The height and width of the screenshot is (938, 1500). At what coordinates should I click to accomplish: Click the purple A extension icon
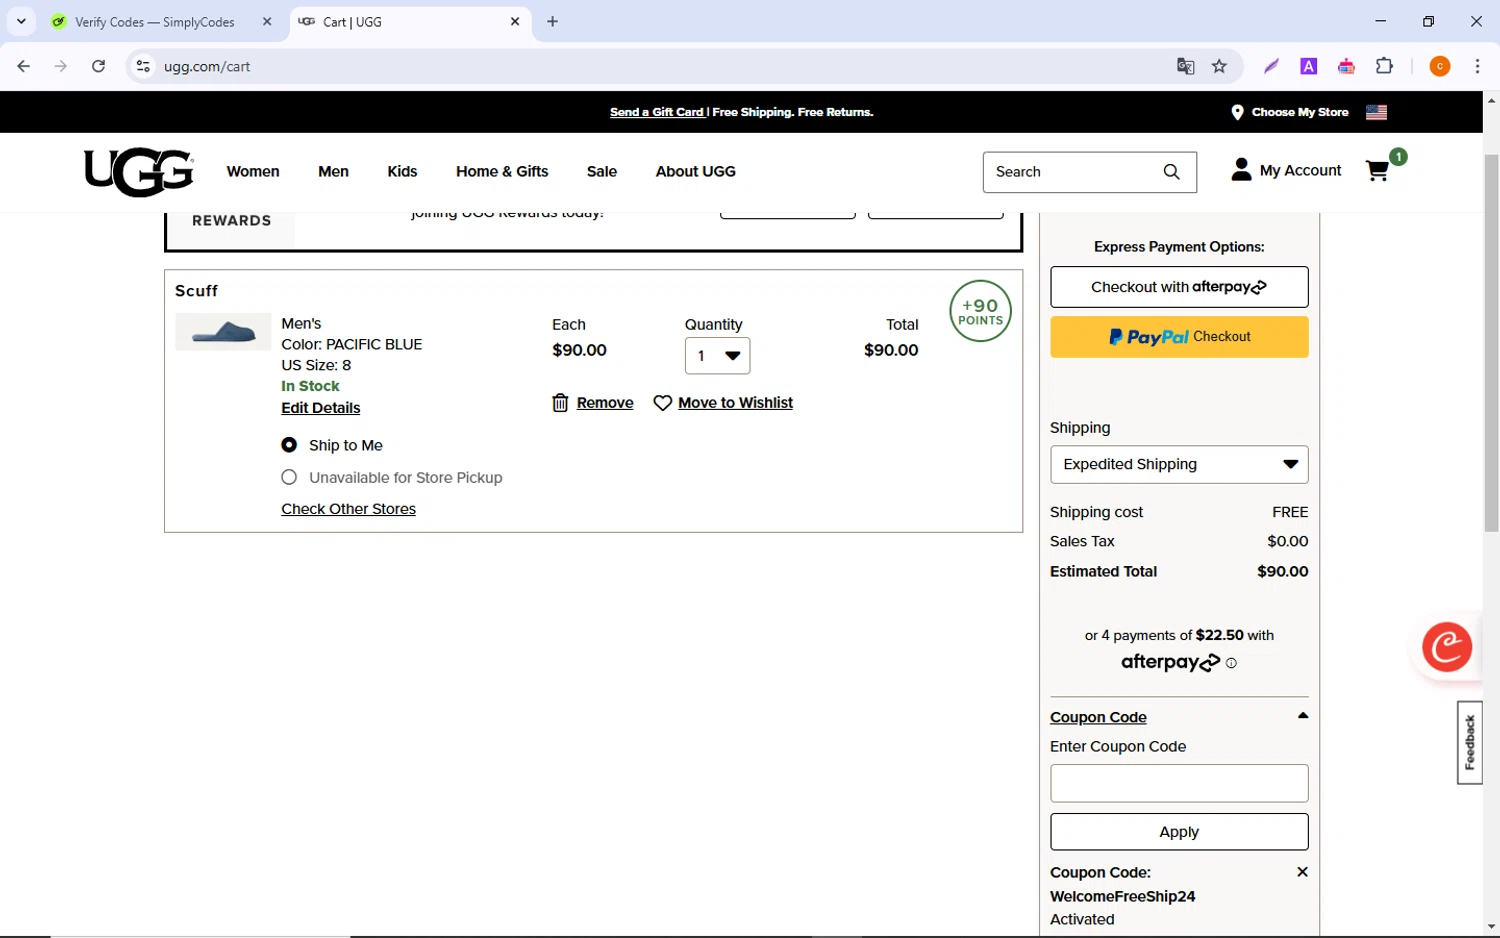click(x=1308, y=66)
